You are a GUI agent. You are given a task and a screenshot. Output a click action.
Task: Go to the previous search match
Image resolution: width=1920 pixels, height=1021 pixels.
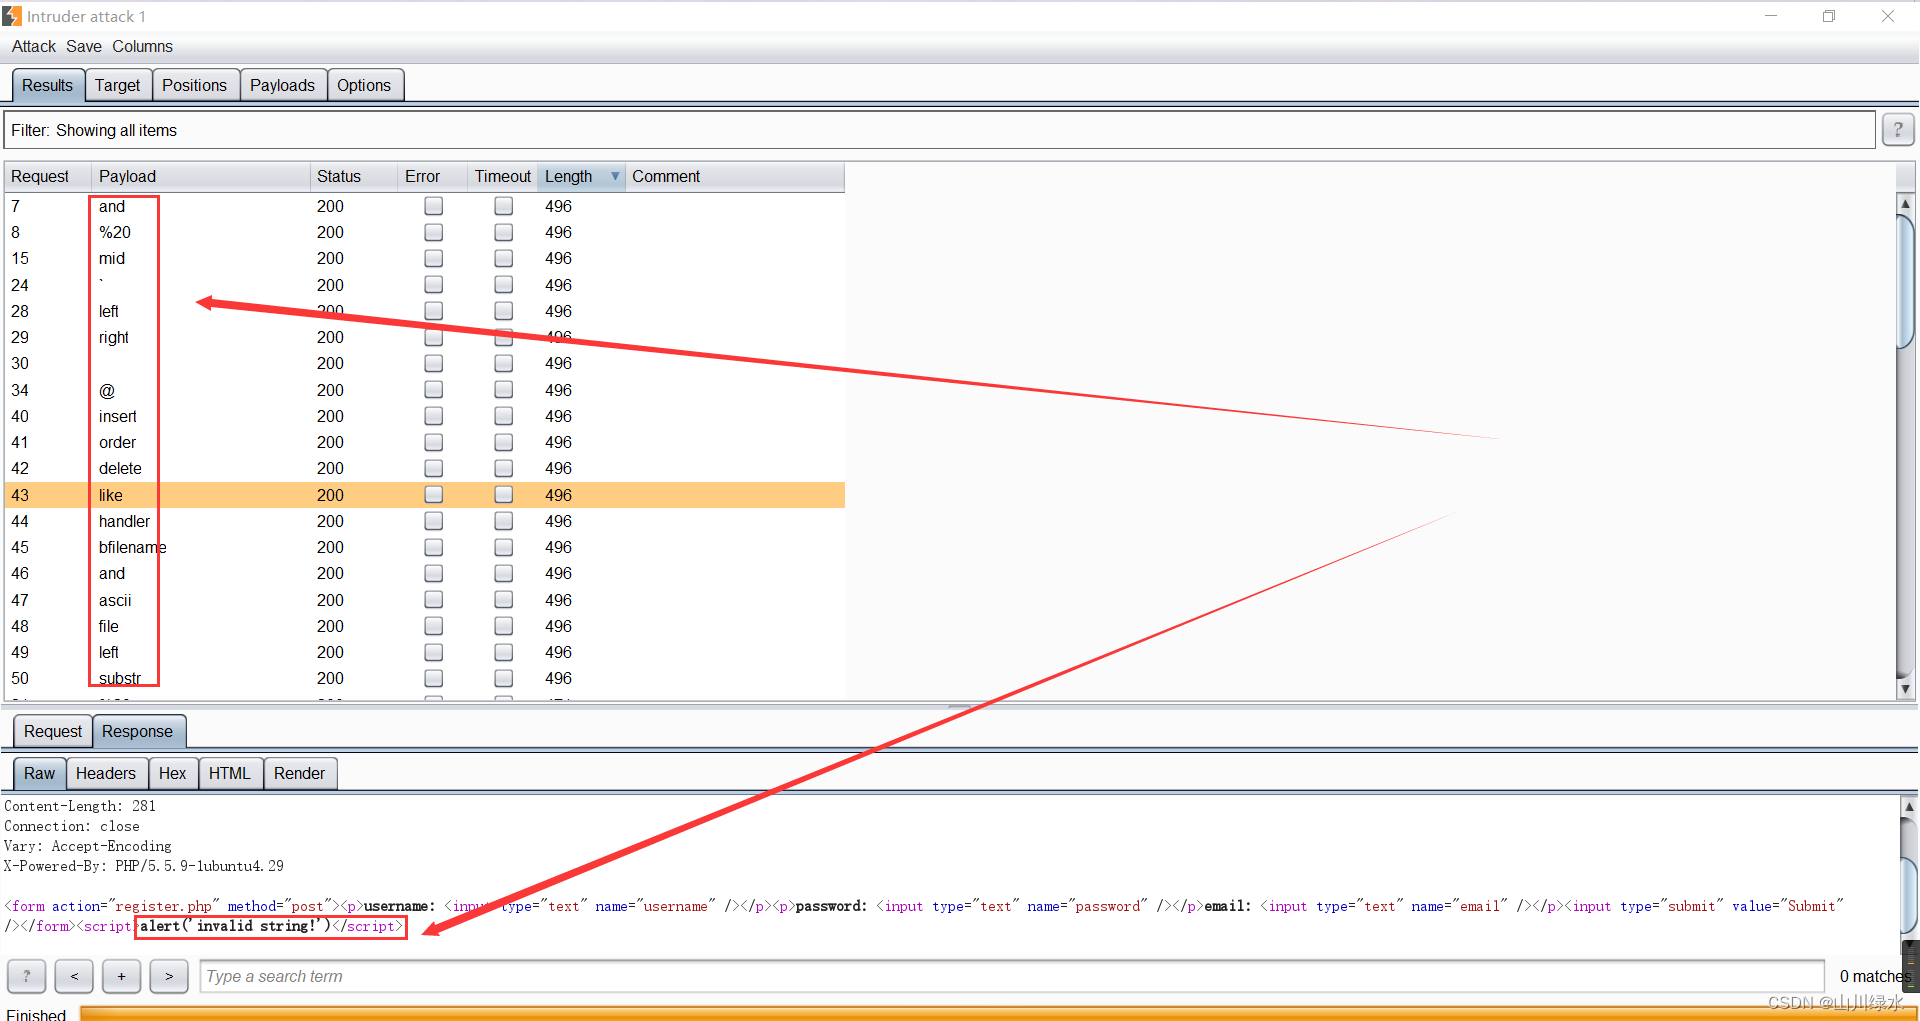point(74,976)
